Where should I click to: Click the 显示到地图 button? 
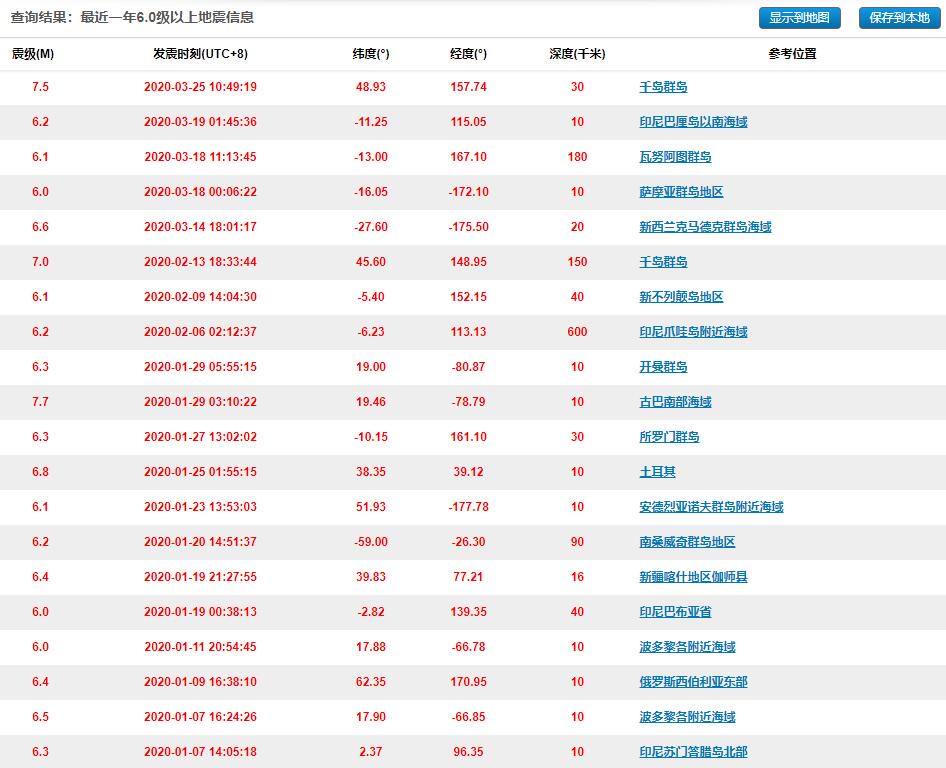coord(799,17)
